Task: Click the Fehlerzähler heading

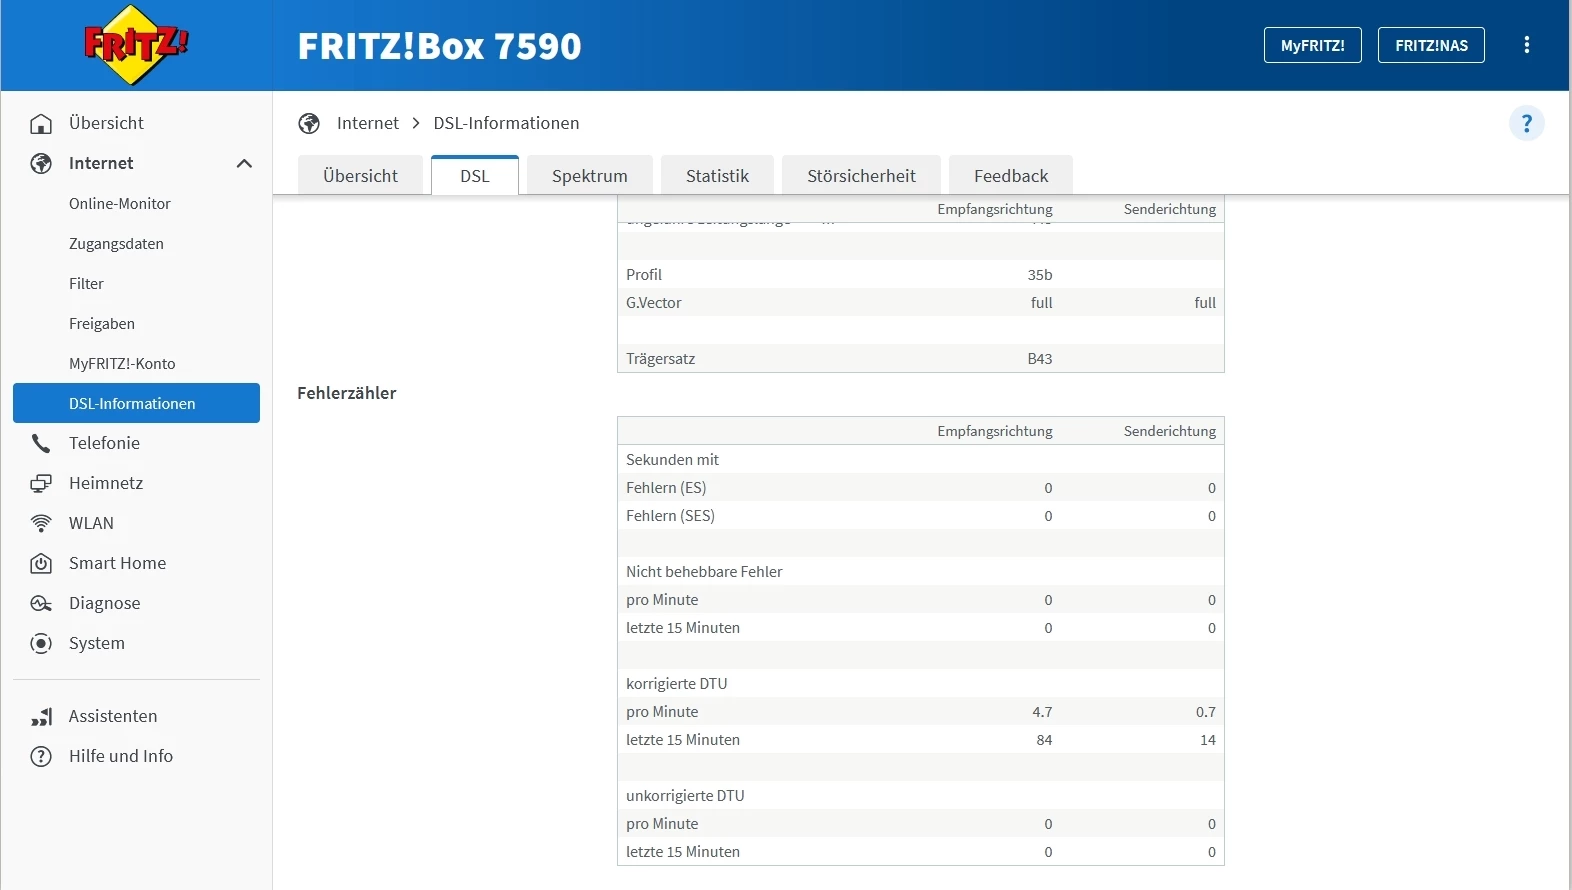Action: click(x=347, y=393)
